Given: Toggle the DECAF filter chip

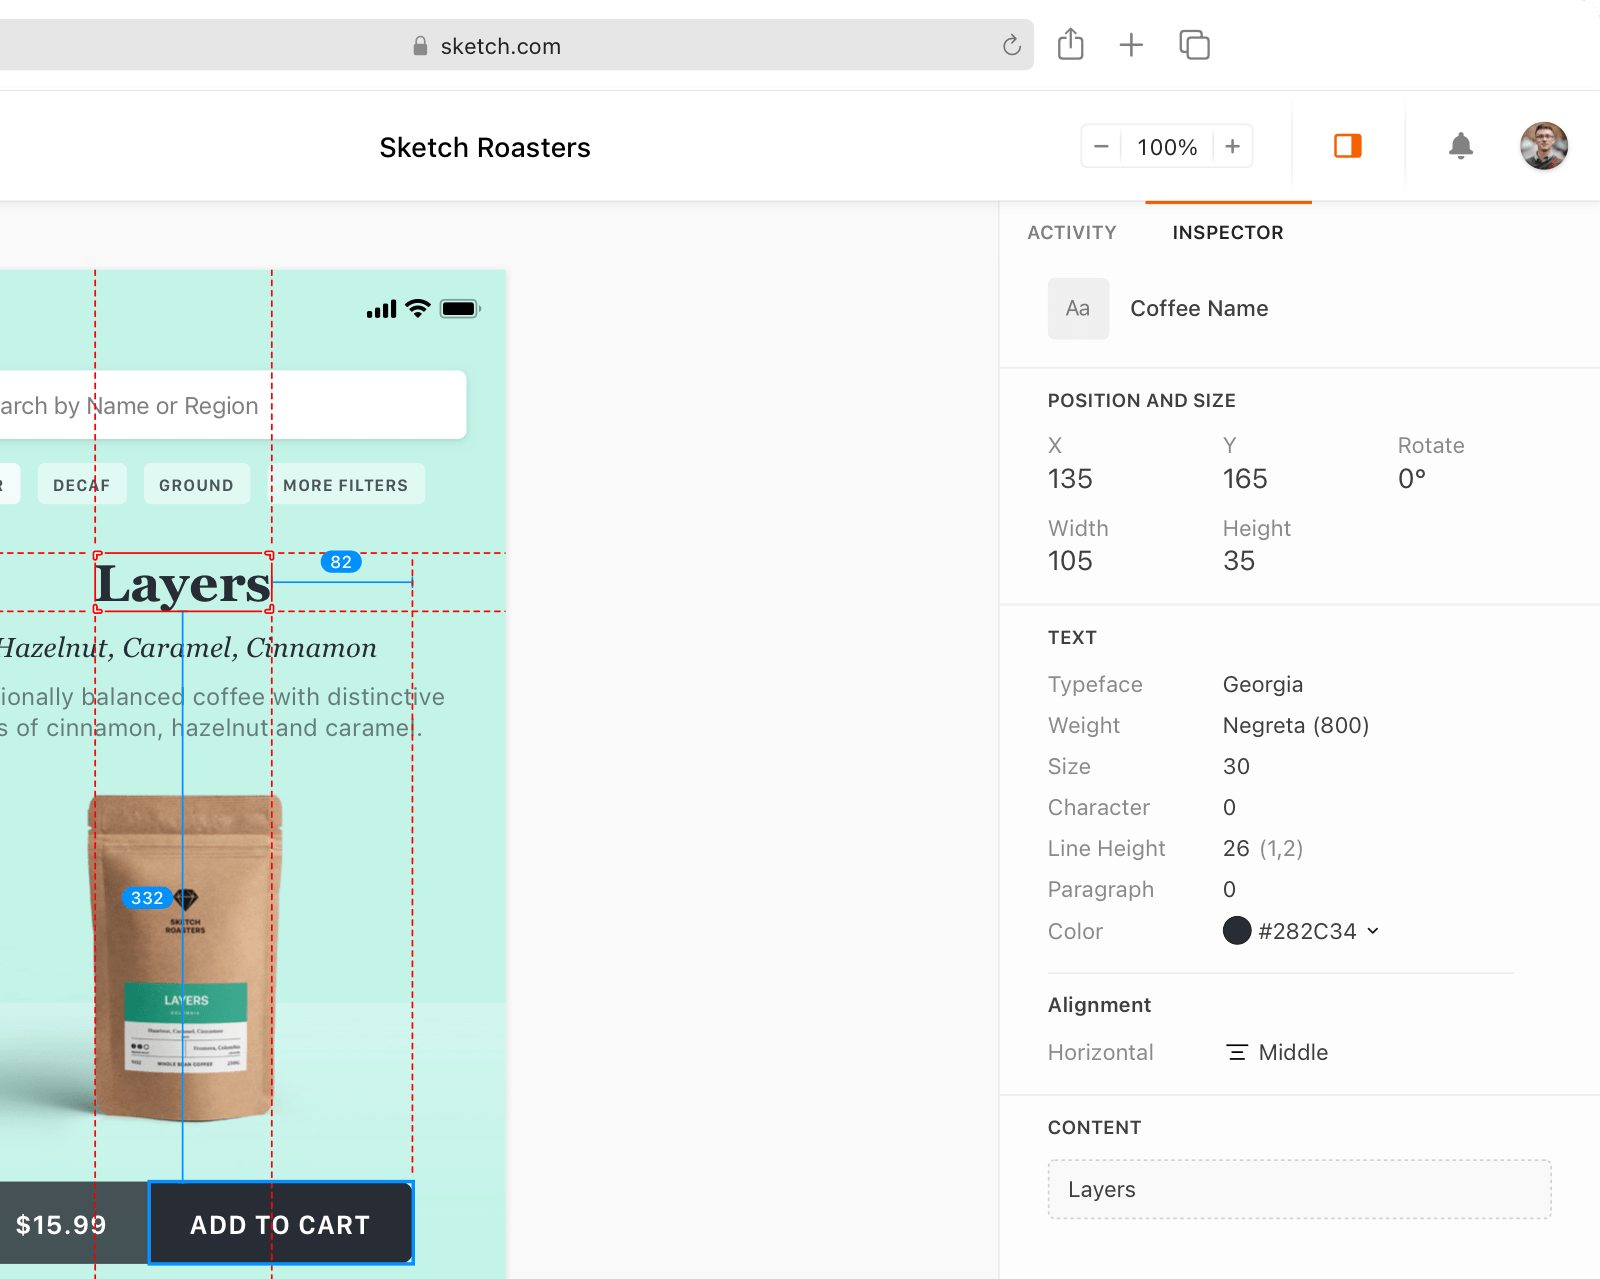Looking at the screenshot, I should point(82,485).
